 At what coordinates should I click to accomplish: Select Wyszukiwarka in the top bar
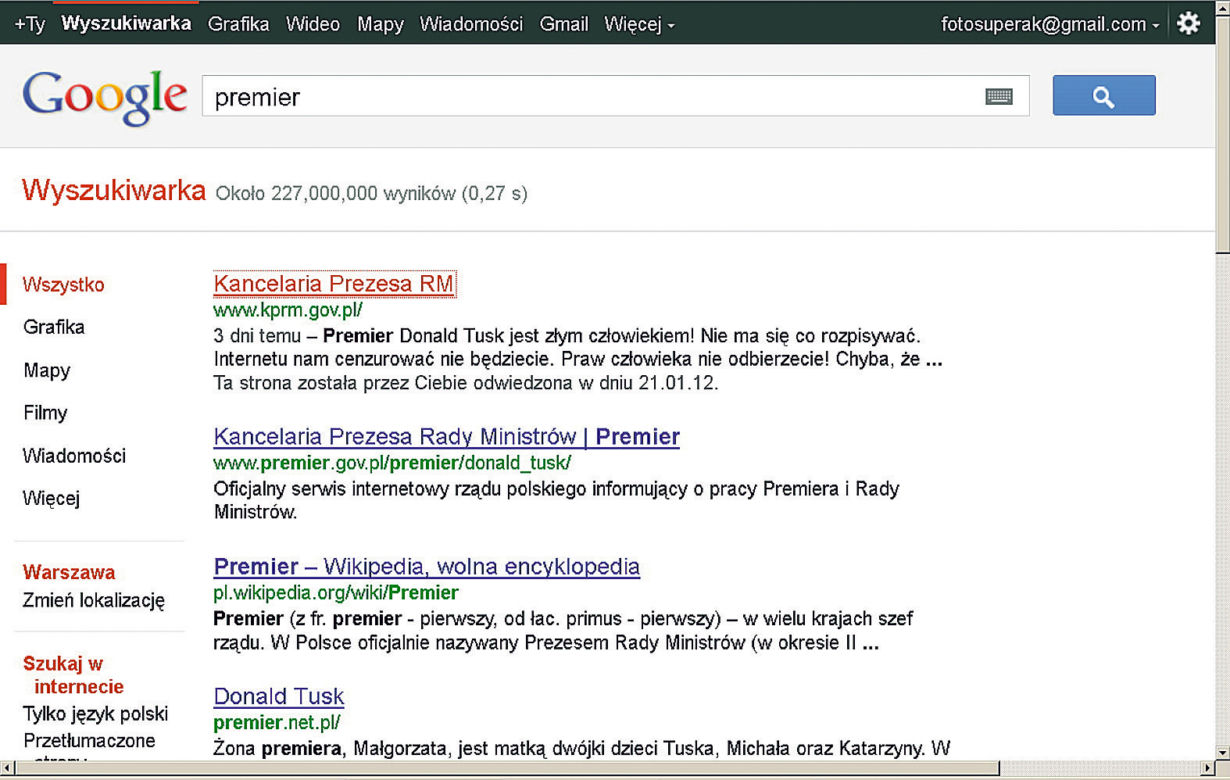click(x=126, y=24)
